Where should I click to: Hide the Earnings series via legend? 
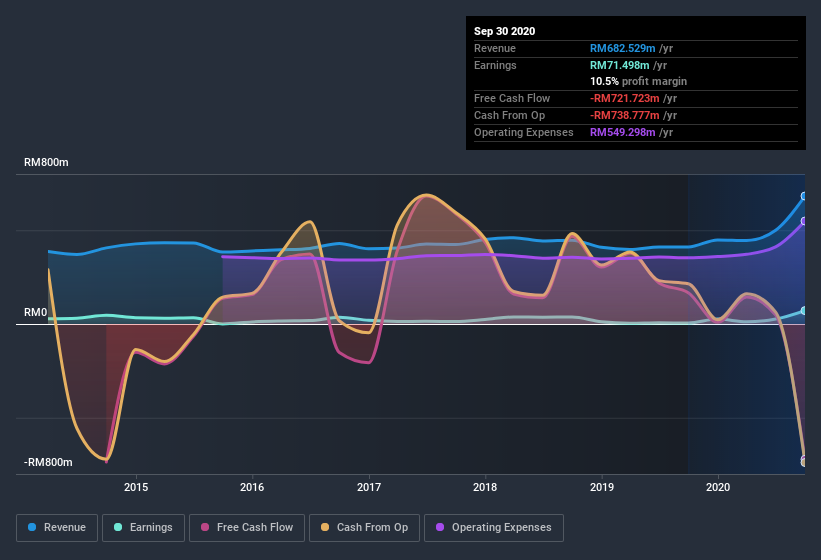click(x=143, y=527)
